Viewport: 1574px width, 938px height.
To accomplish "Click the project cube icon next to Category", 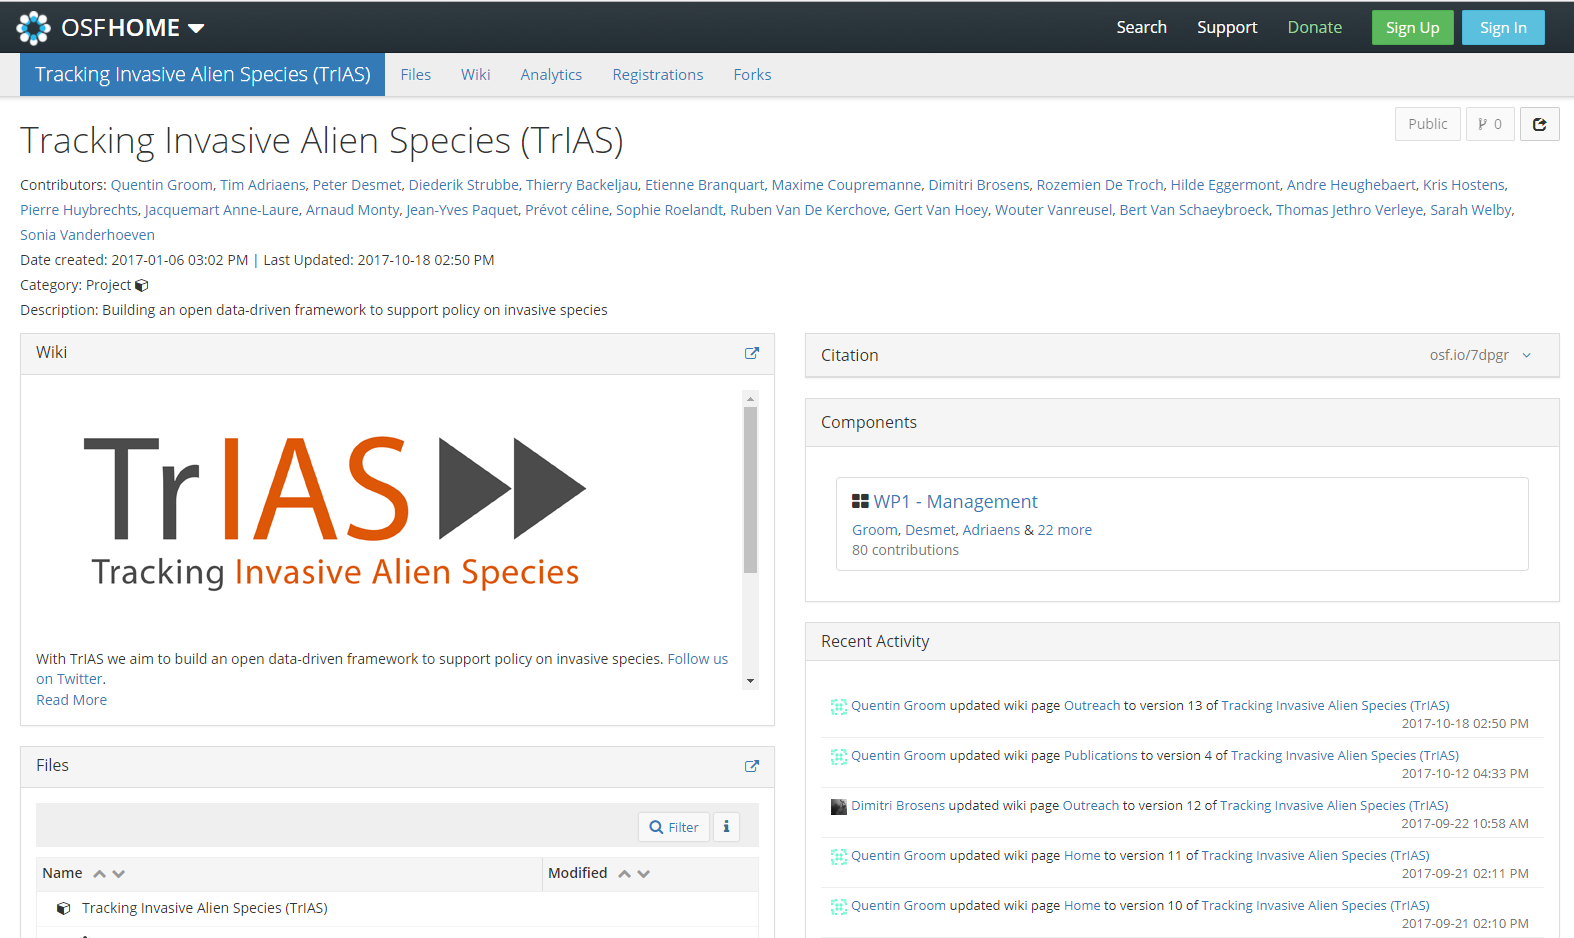I will coord(142,285).
